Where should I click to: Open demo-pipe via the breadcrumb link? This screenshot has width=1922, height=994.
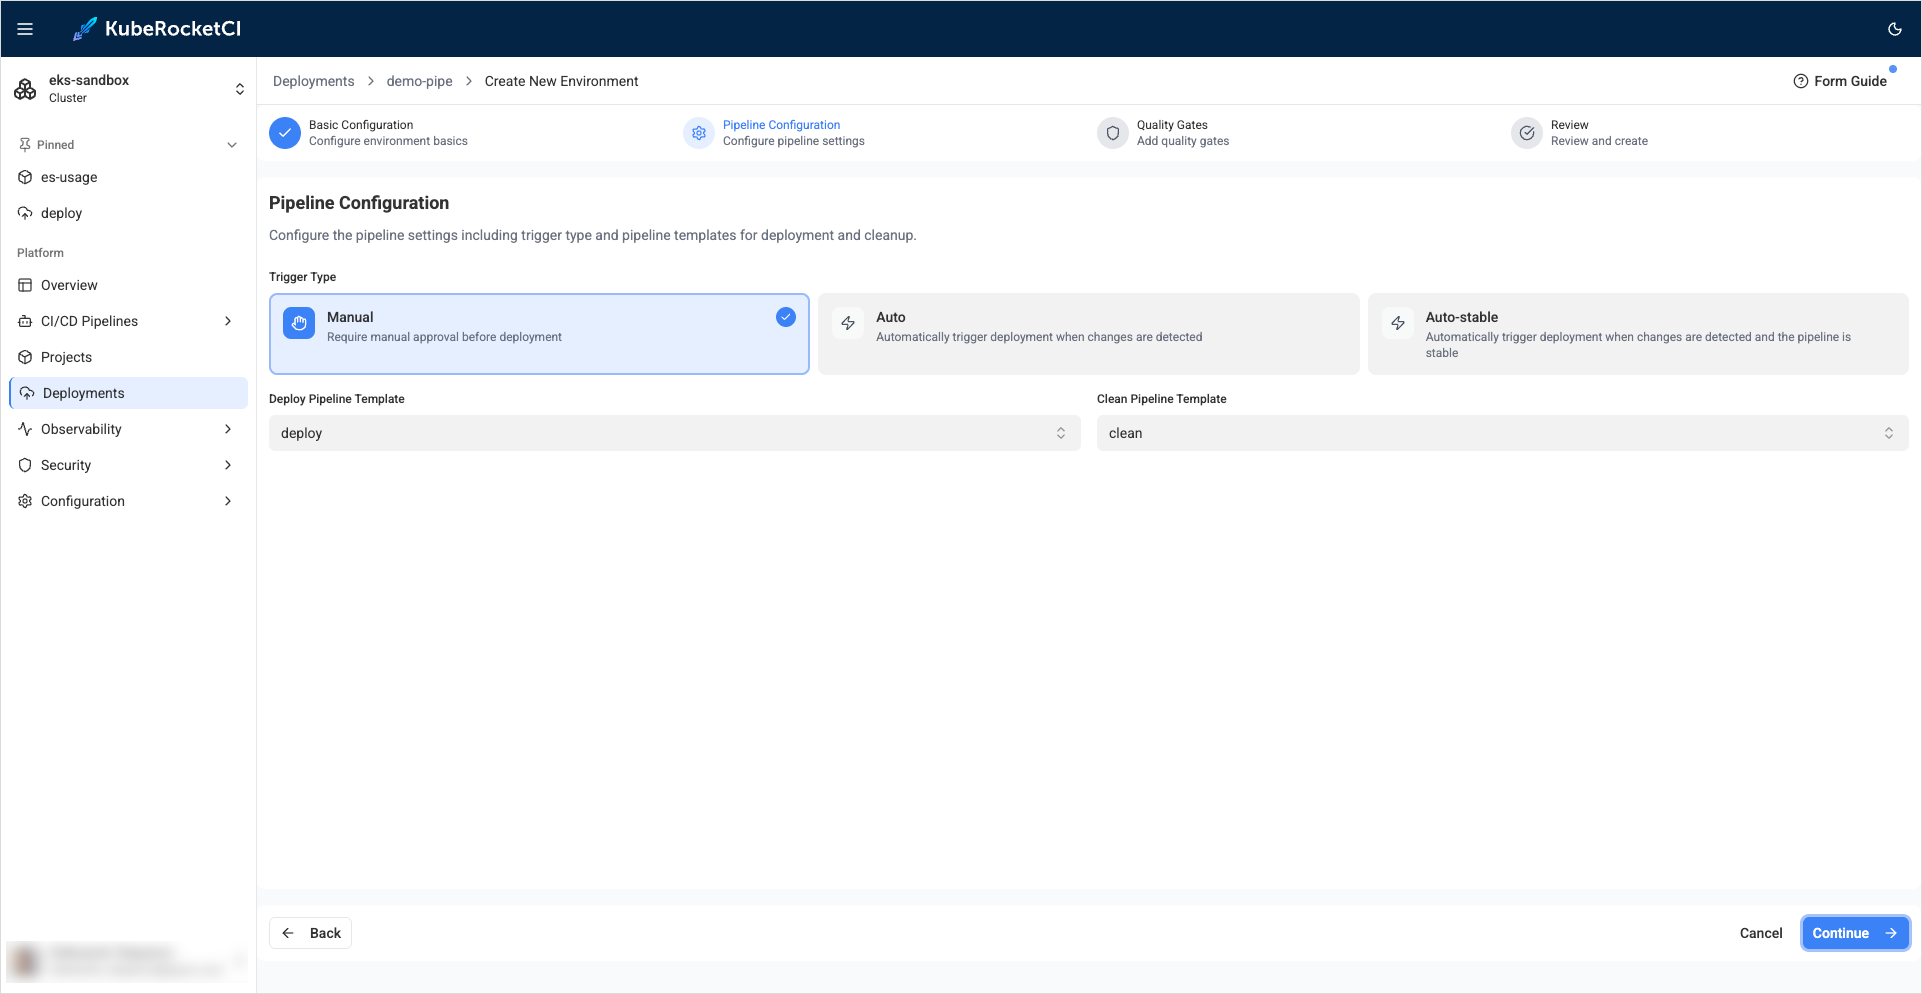click(x=419, y=81)
